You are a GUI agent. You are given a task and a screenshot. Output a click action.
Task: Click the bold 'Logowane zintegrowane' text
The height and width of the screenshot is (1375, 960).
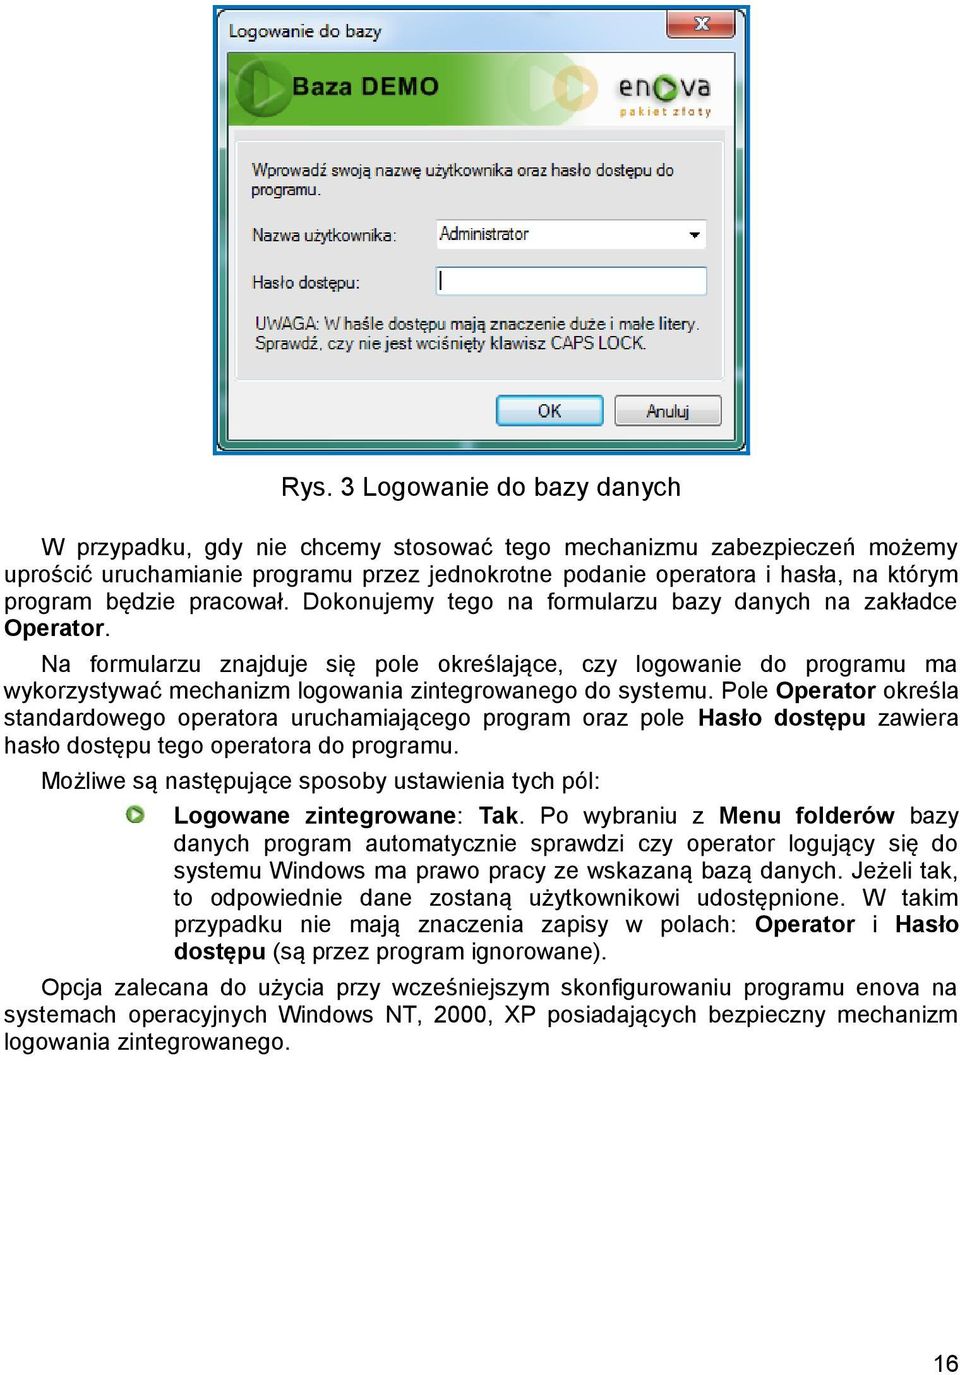[315, 816]
